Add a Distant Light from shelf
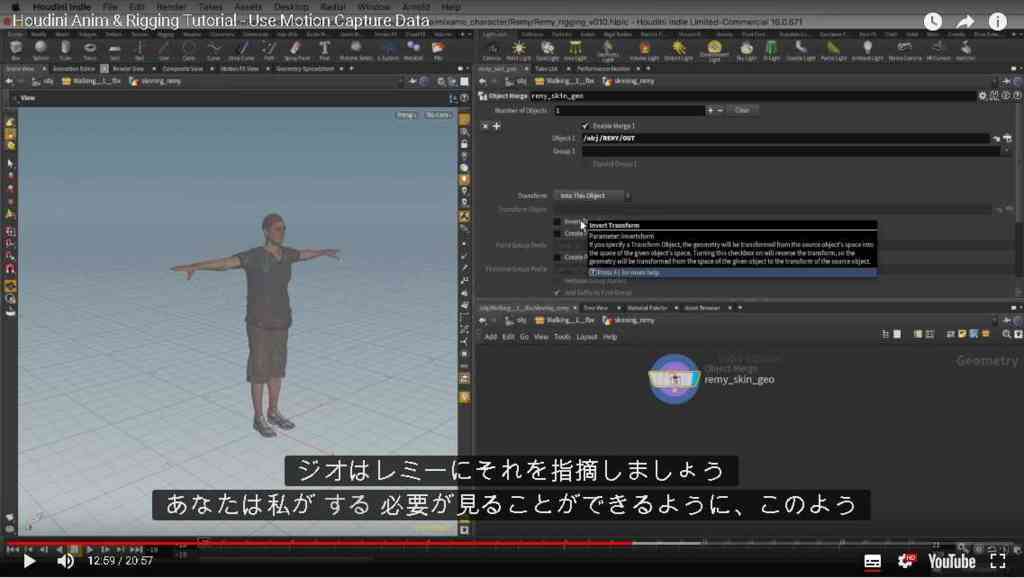1024x578 pixels. point(679,50)
